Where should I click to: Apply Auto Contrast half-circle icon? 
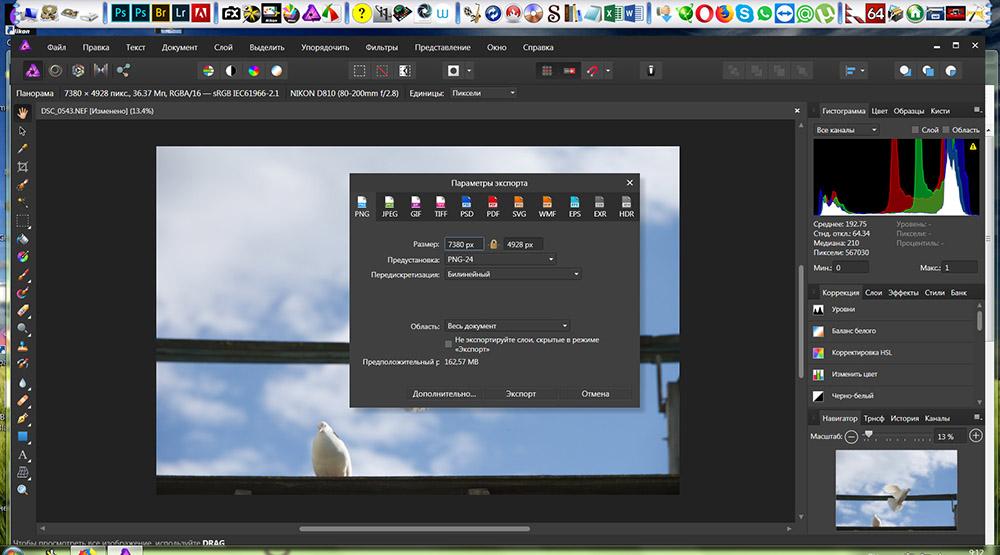[x=231, y=71]
